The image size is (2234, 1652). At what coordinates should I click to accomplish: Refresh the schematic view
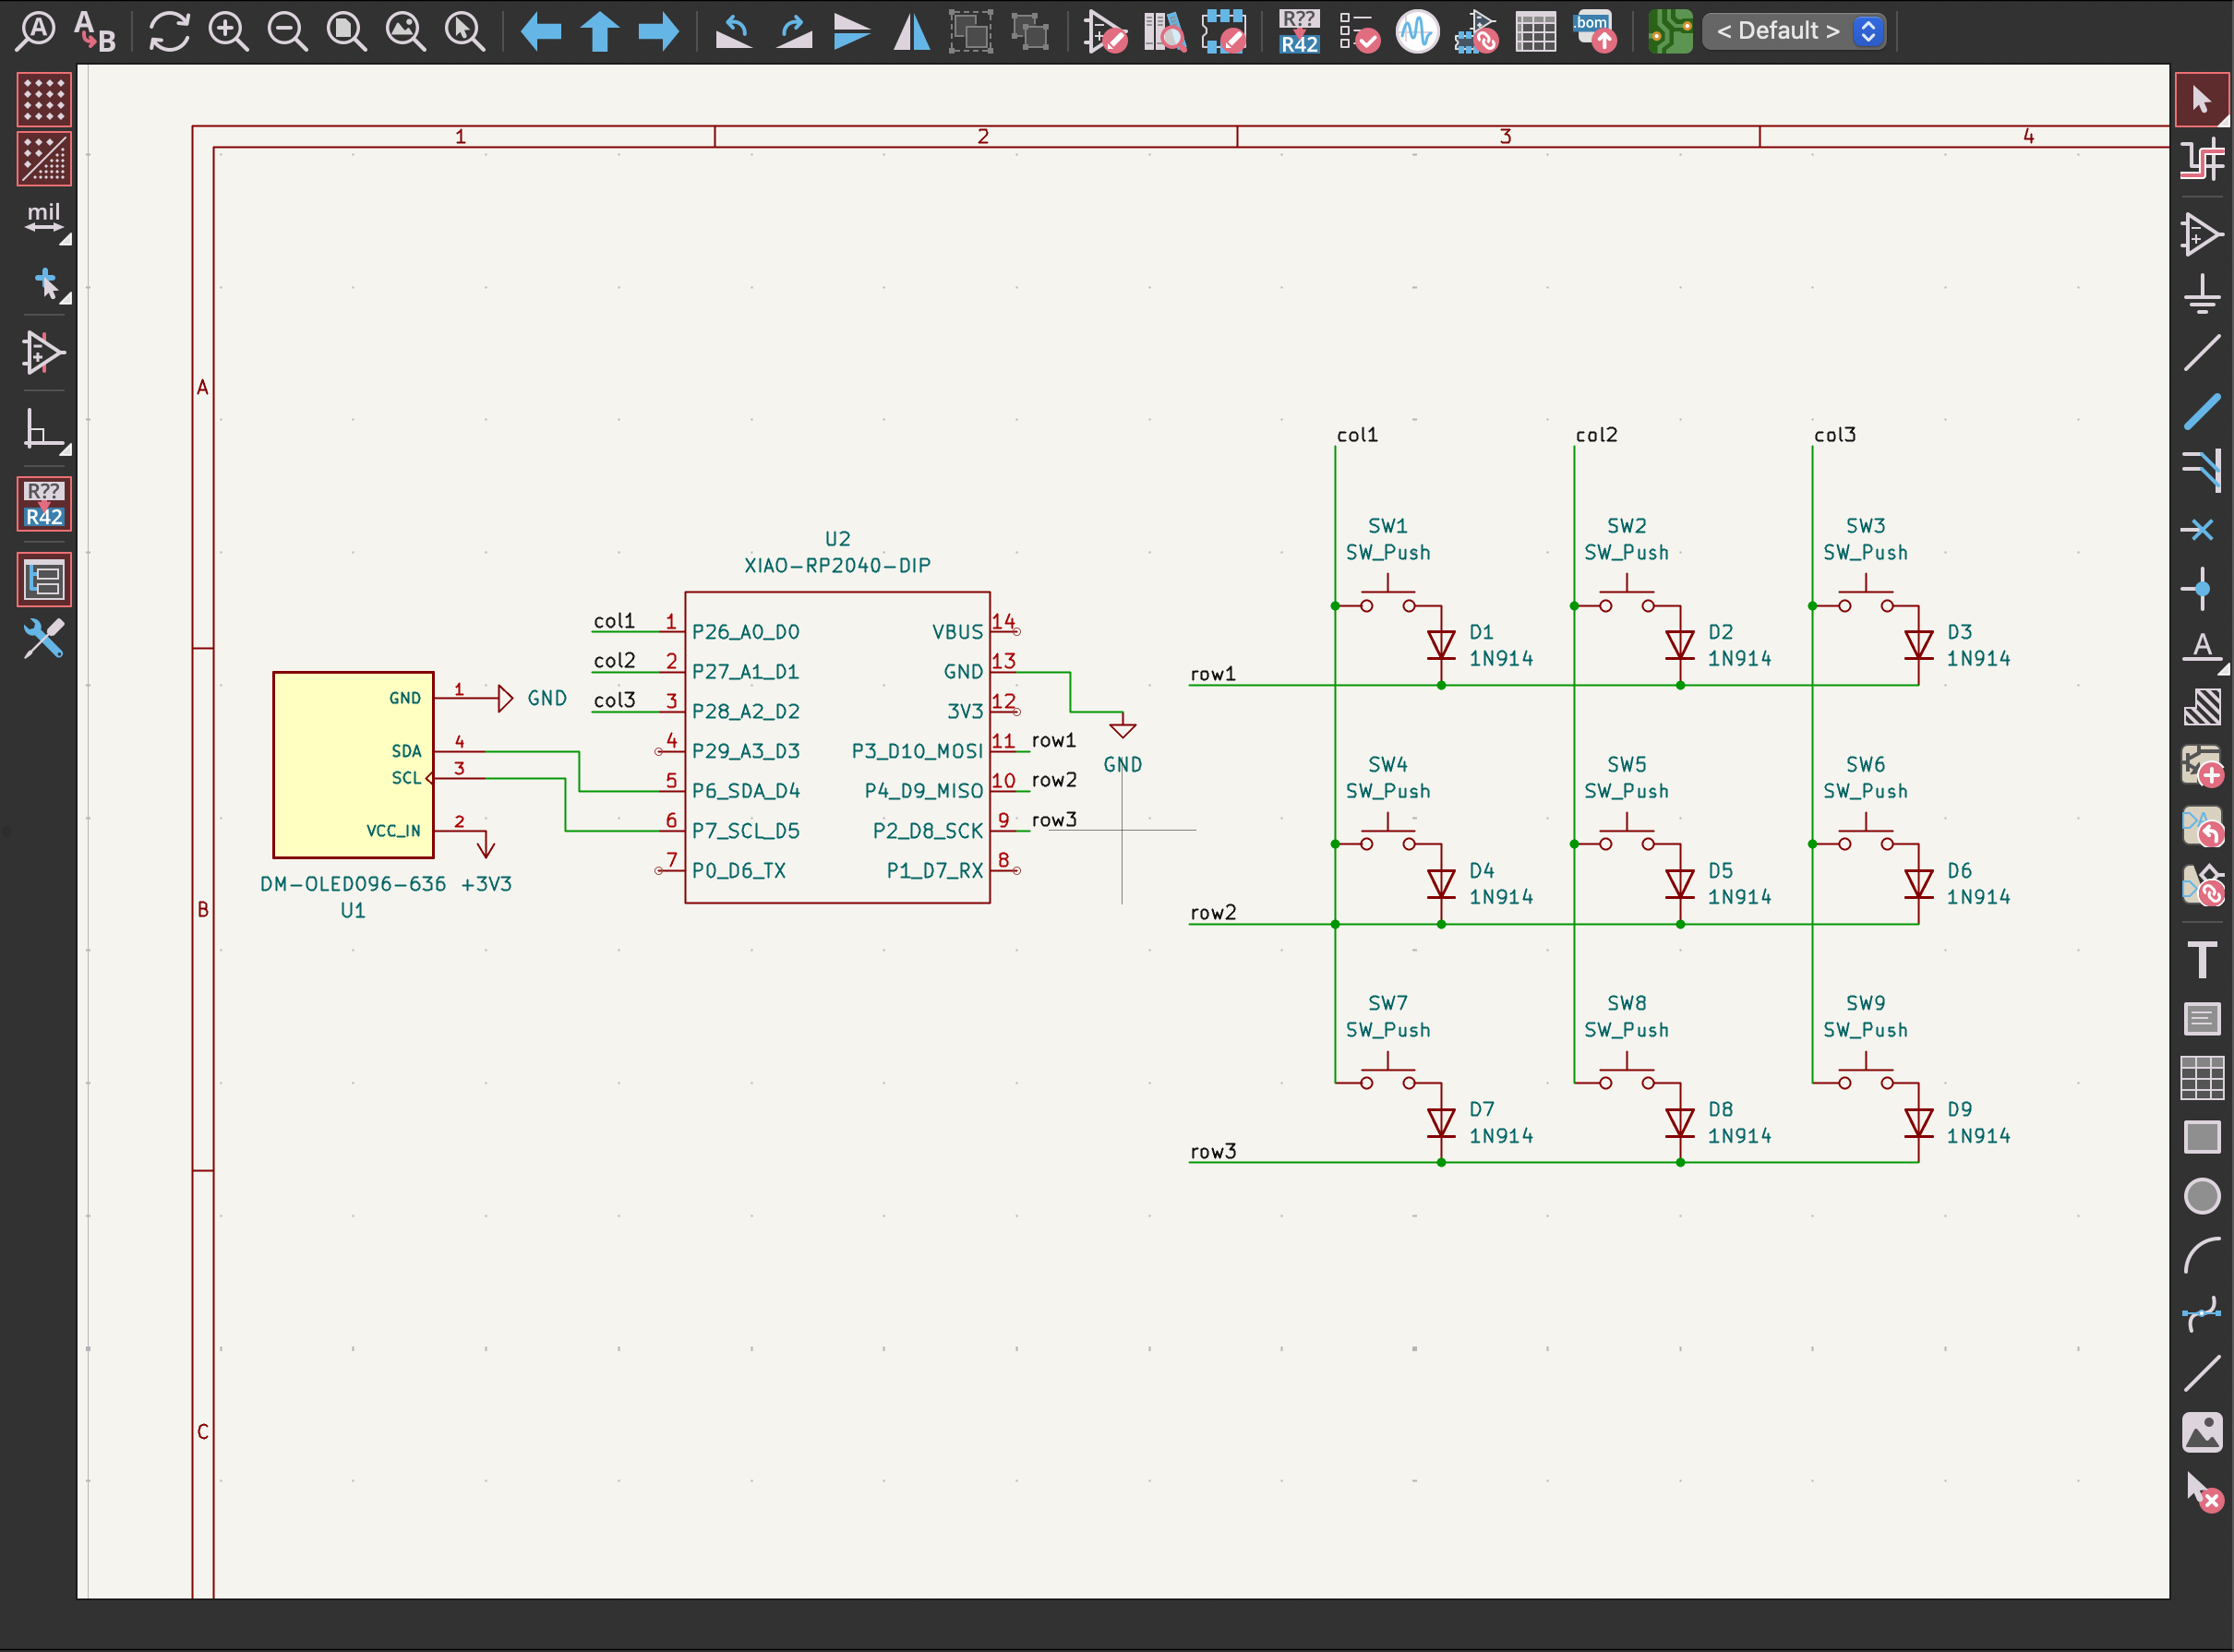pos(169,31)
